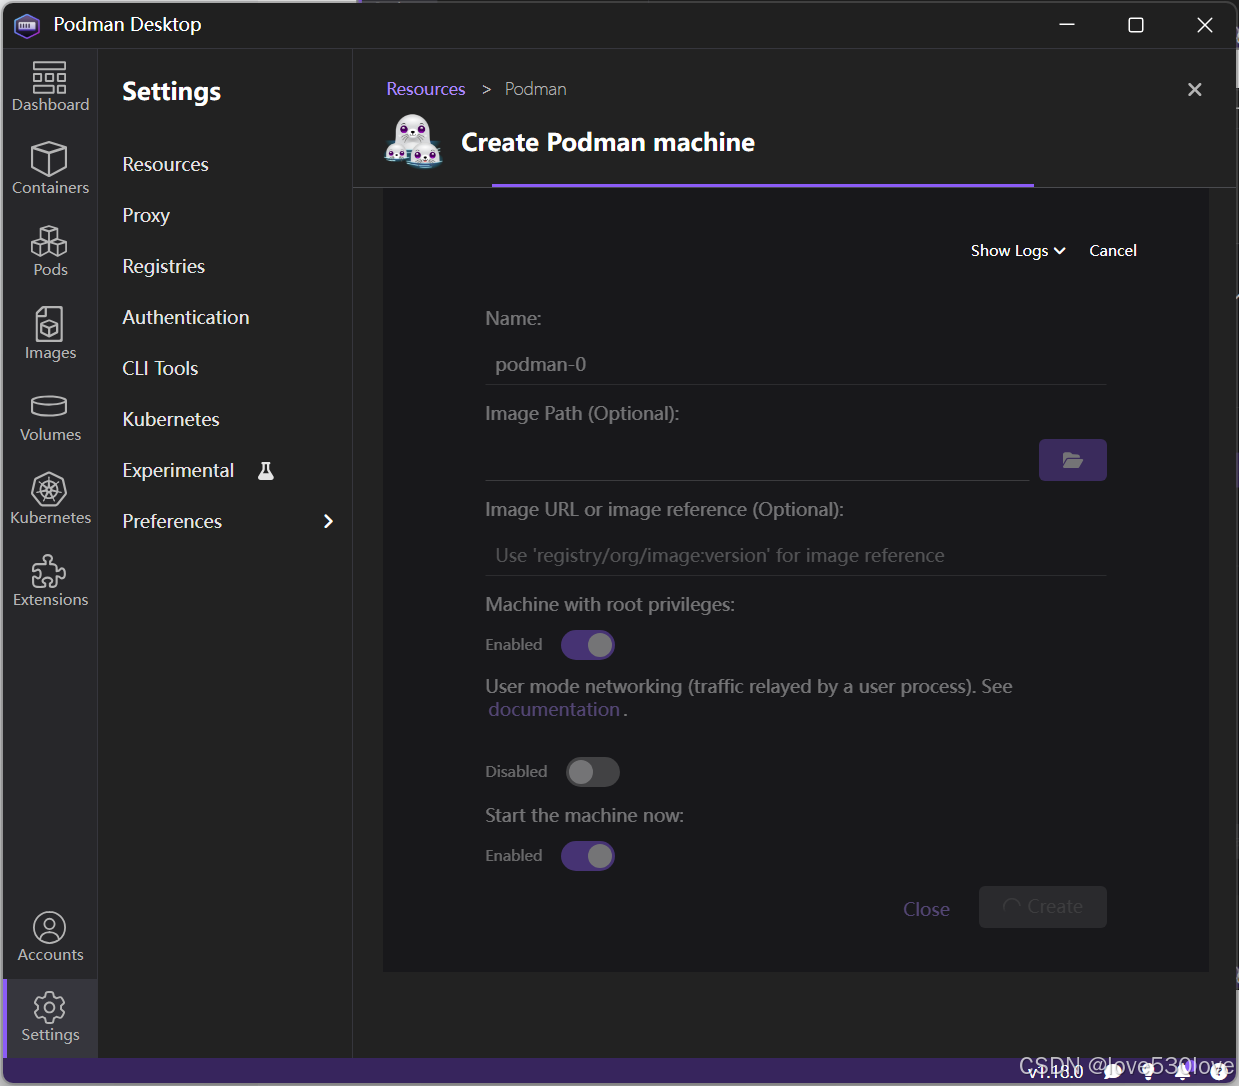Open the Dashboard view
This screenshot has width=1239, height=1086.
click(x=50, y=87)
